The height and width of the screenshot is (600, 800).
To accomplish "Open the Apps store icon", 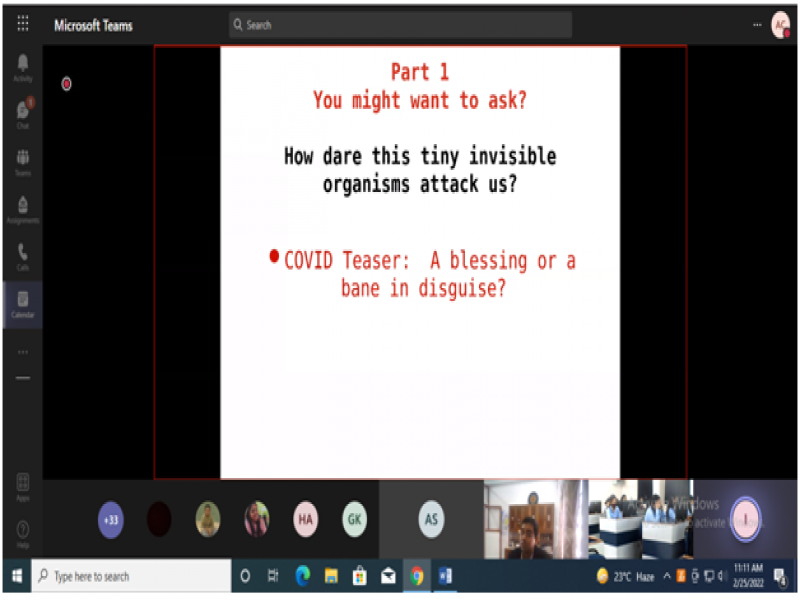I will click(x=22, y=485).
